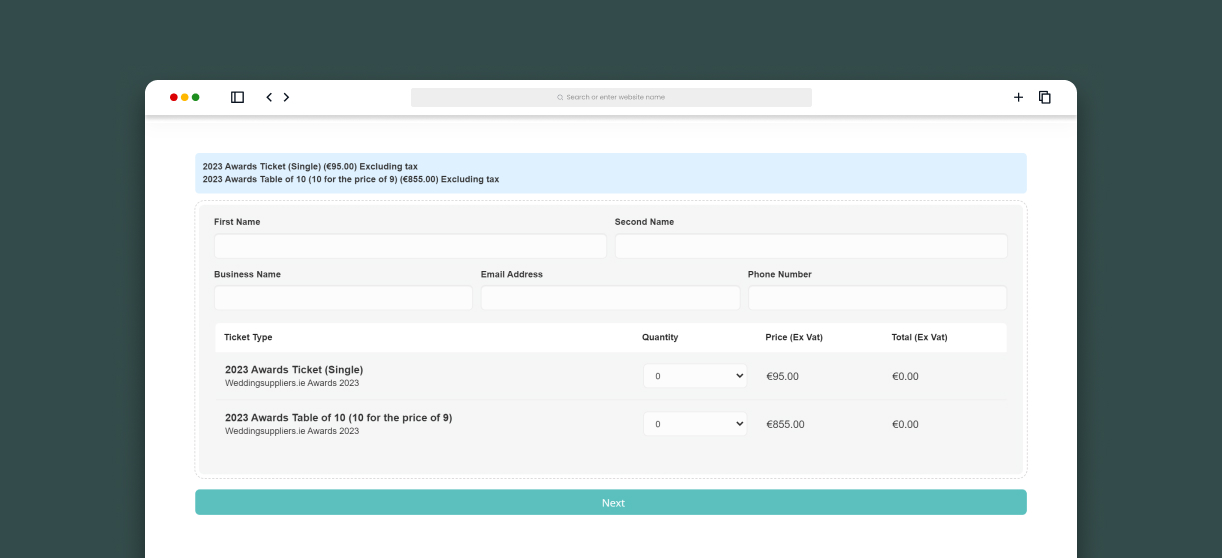Close the window with red dot
This screenshot has width=1222, height=558.
[174, 97]
